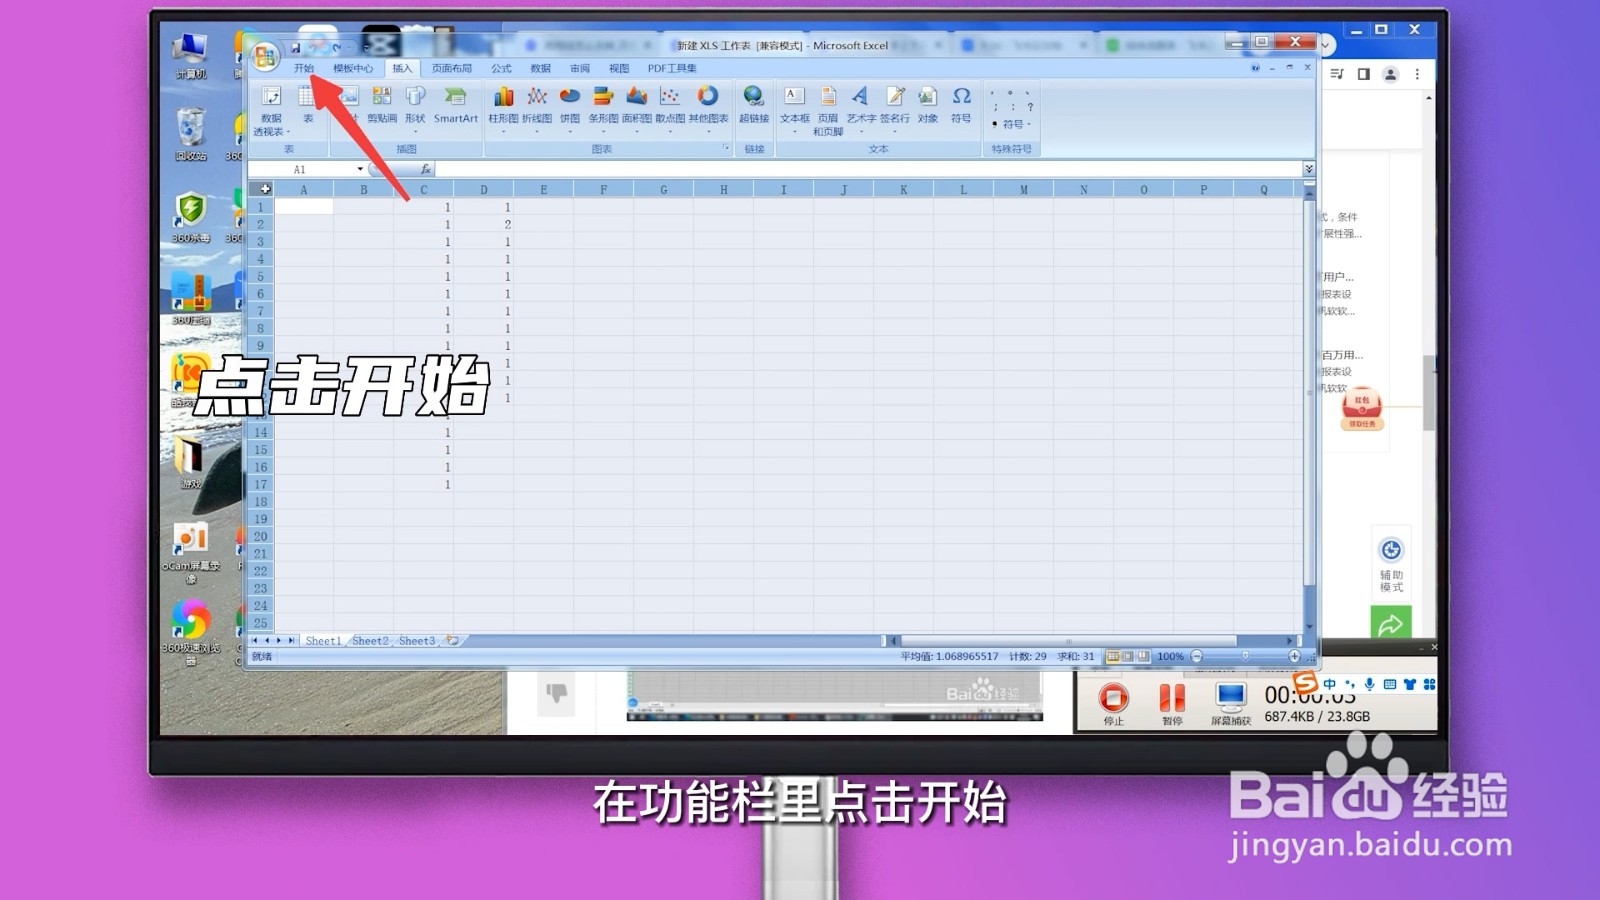Insert a pie chart (饼图)

pyautogui.click(x=570, y=109)
